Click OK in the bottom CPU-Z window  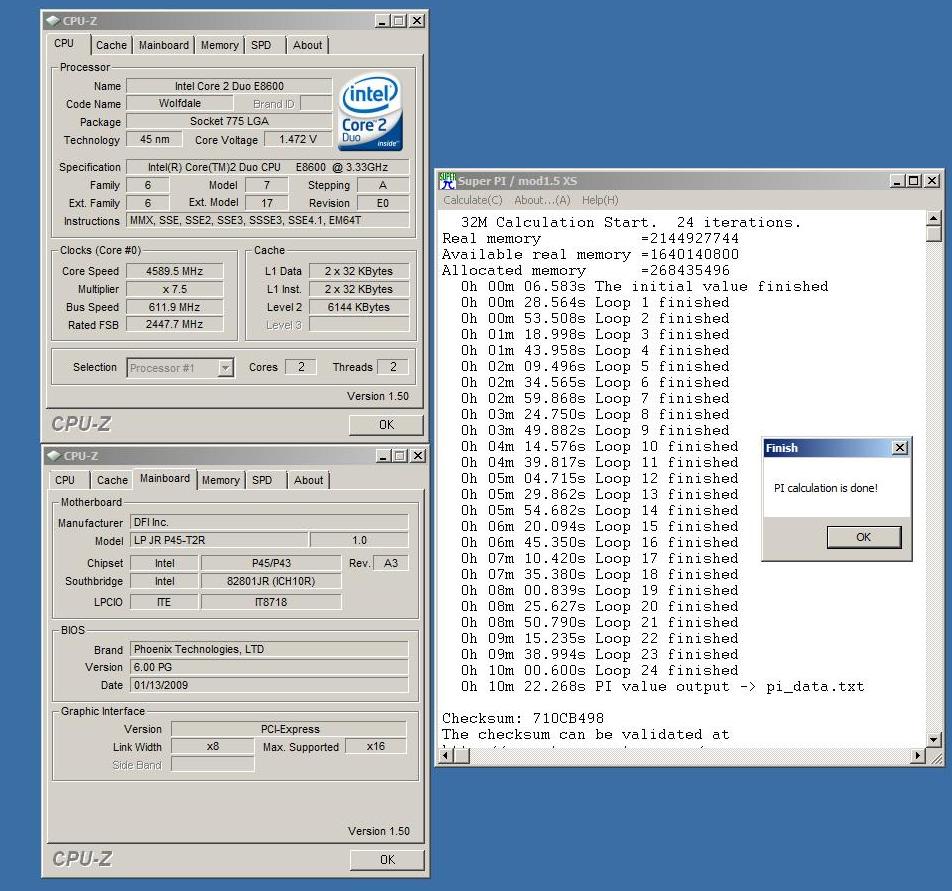pos(387,859)
